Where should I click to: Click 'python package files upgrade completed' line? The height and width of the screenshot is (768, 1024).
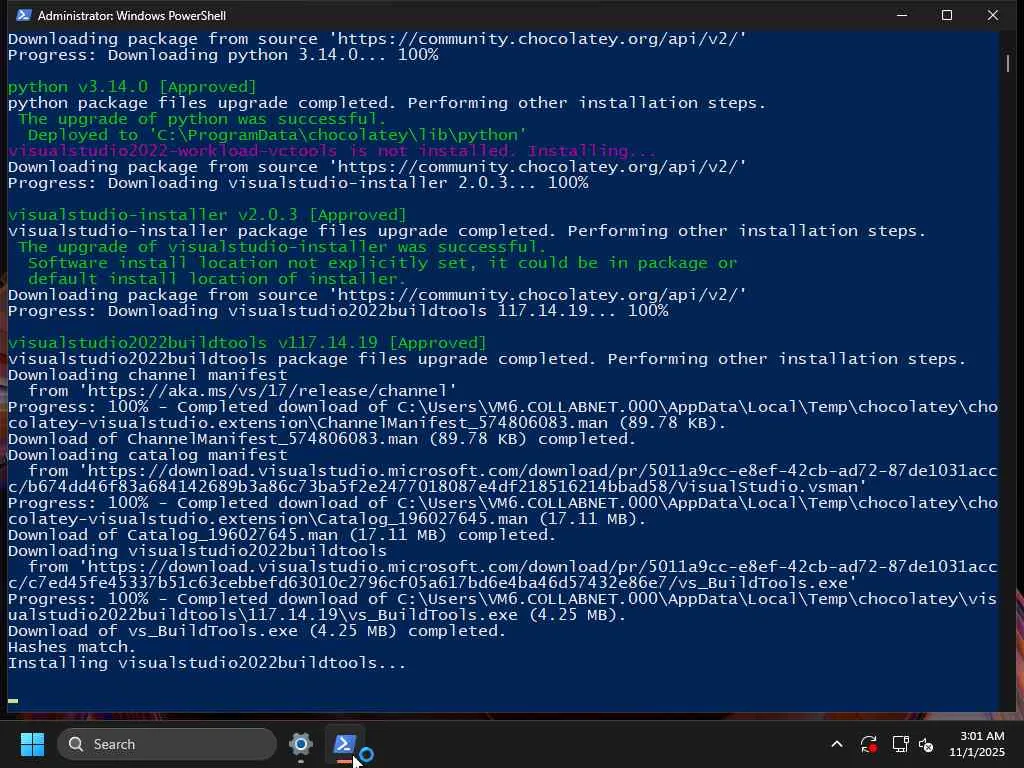point(387,103)
